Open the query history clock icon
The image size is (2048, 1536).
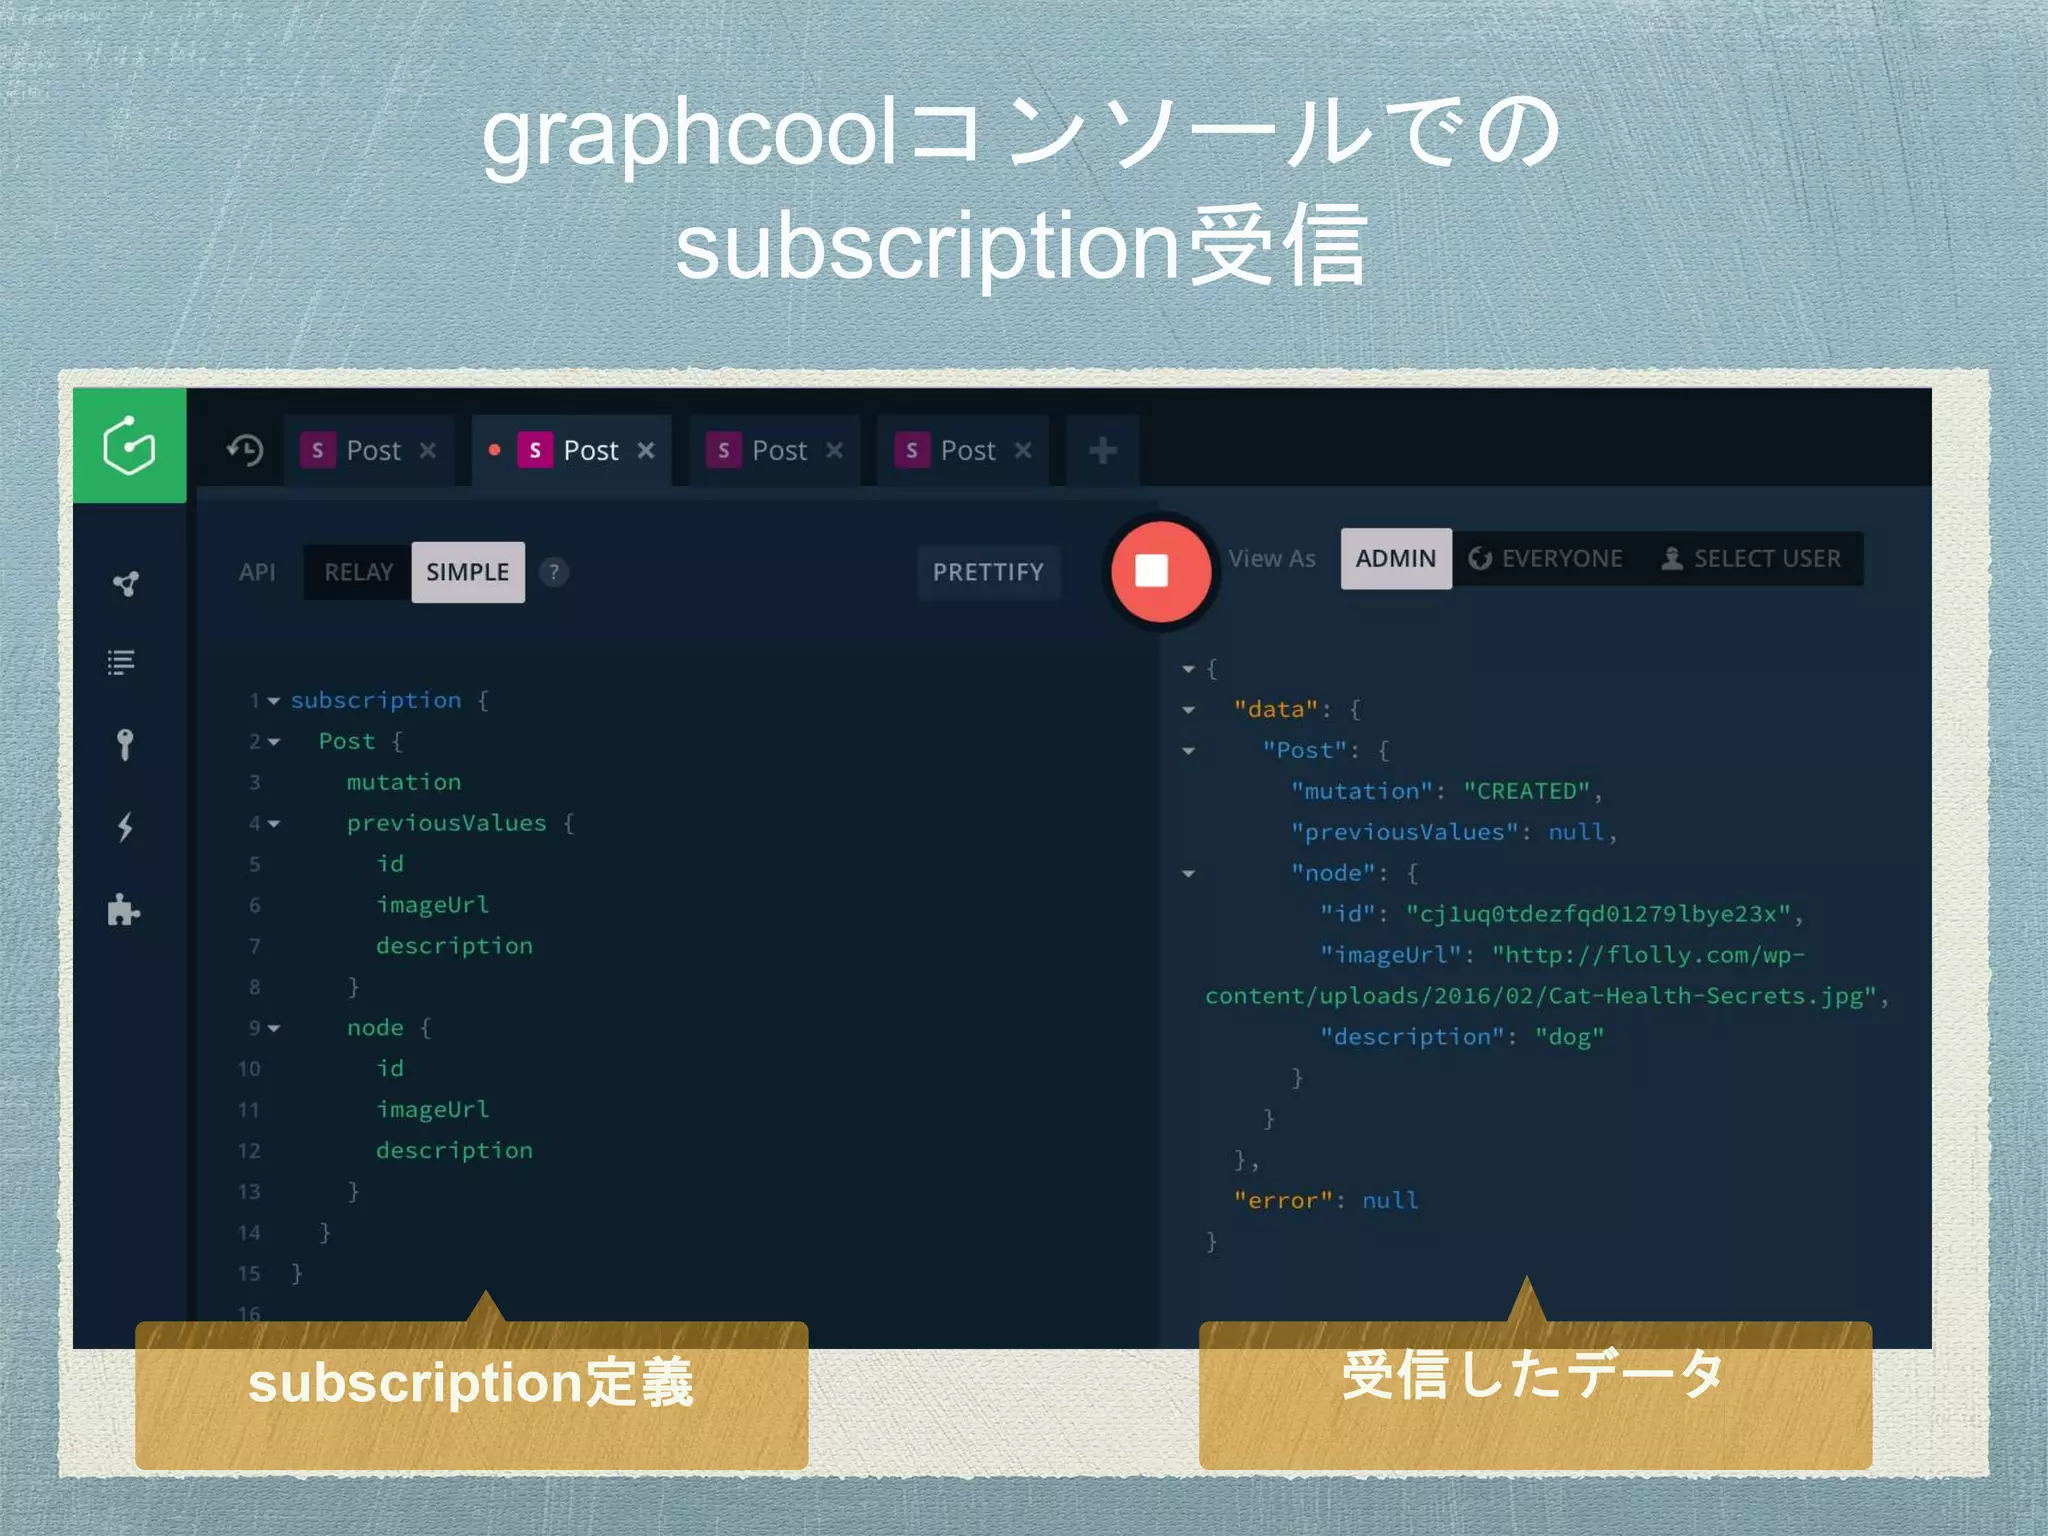[245, 450]
